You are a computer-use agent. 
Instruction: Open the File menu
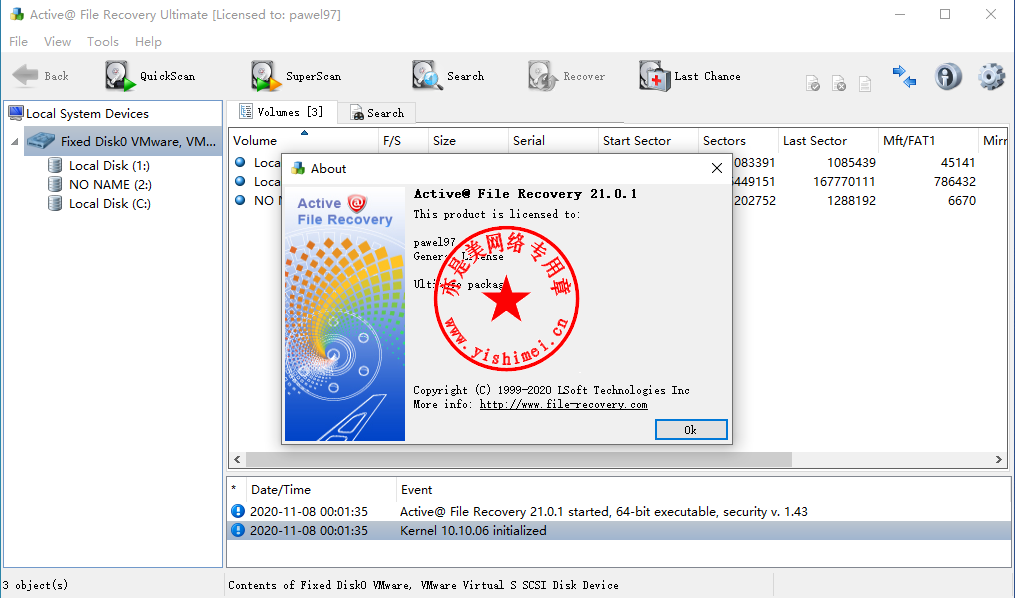pyautogui.click(x=18, y=41)
